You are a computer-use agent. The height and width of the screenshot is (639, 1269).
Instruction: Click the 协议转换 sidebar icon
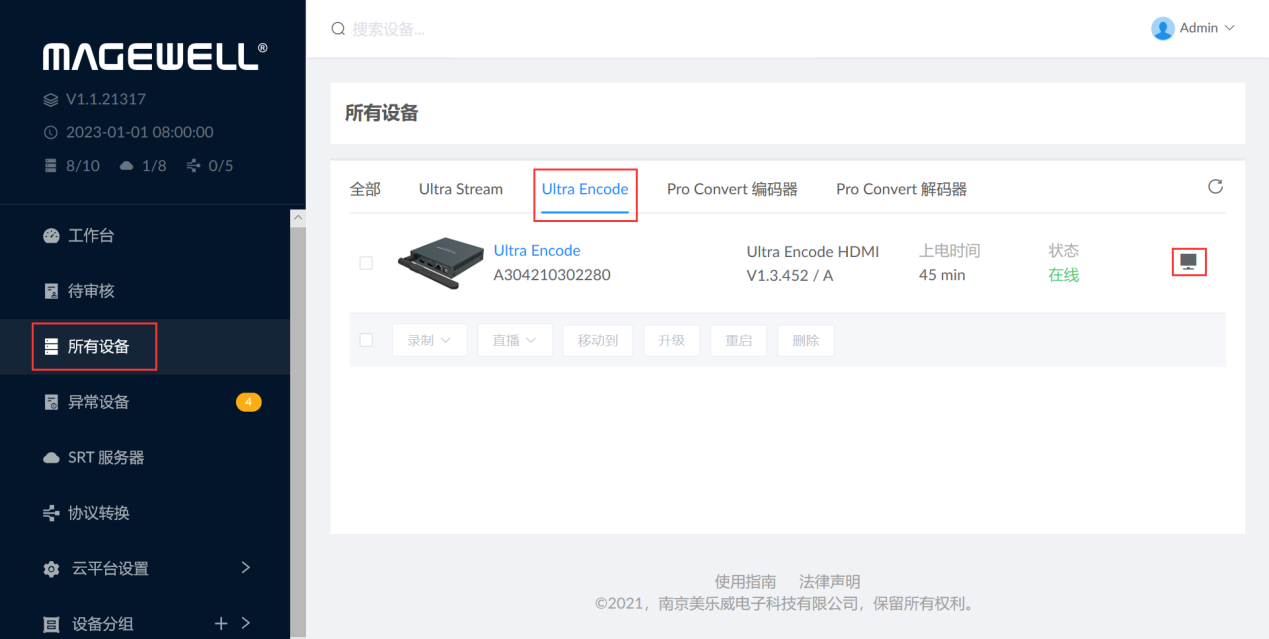click(x=52, y=513)
